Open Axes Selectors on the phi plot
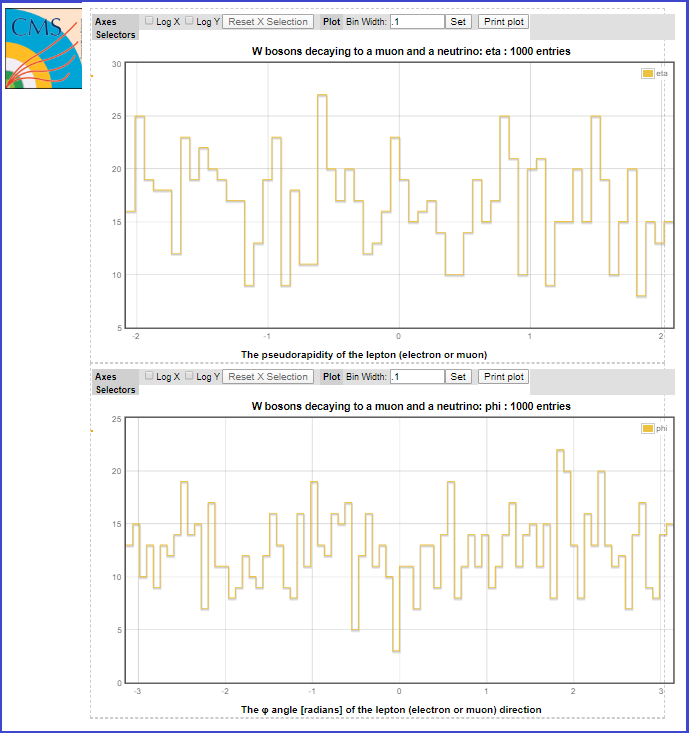This screenshot has height=733, width=689. click(115, 383)
